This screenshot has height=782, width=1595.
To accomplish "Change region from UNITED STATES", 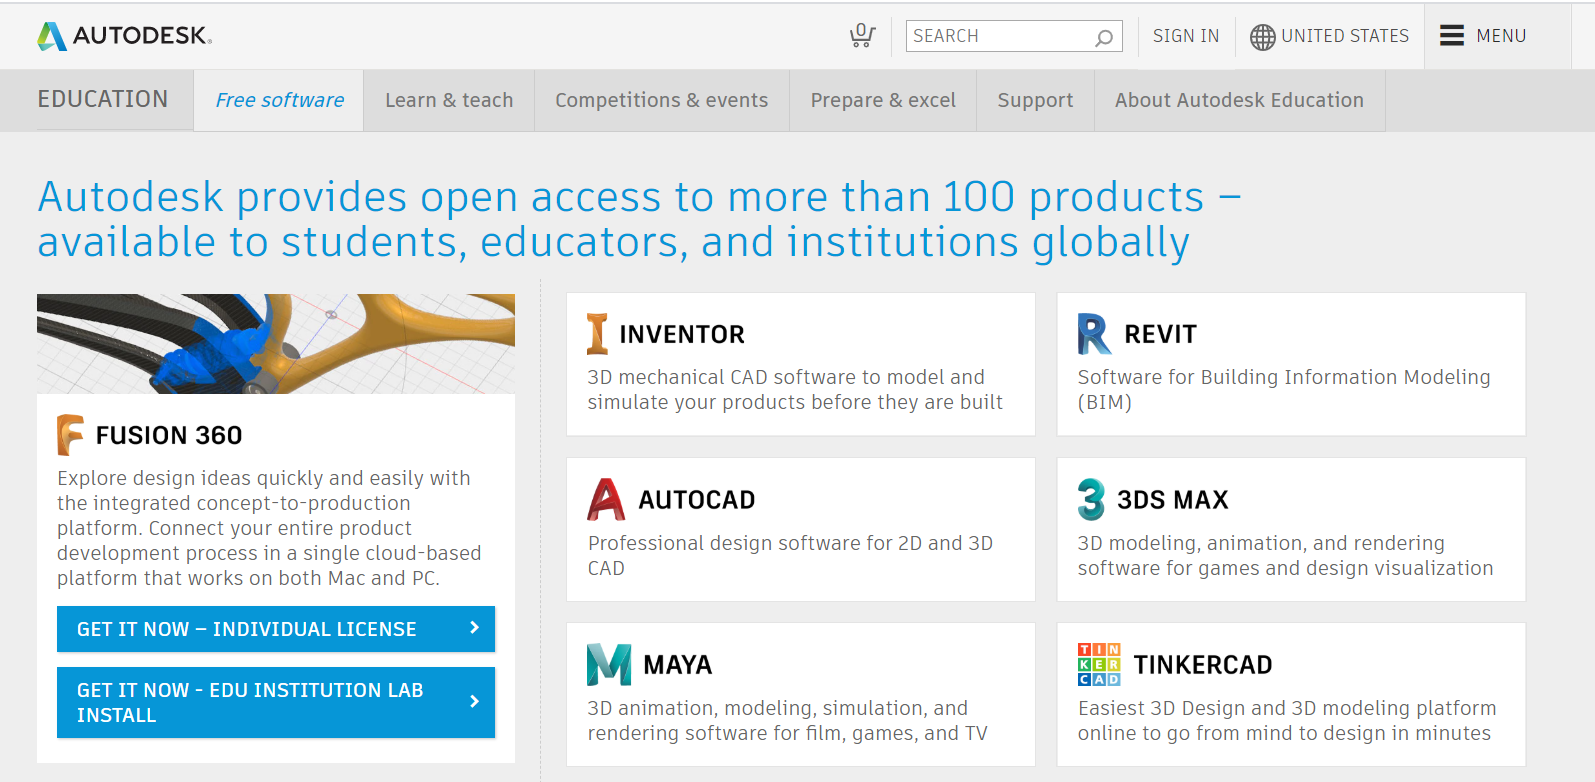I will (x=1345, y=36).
